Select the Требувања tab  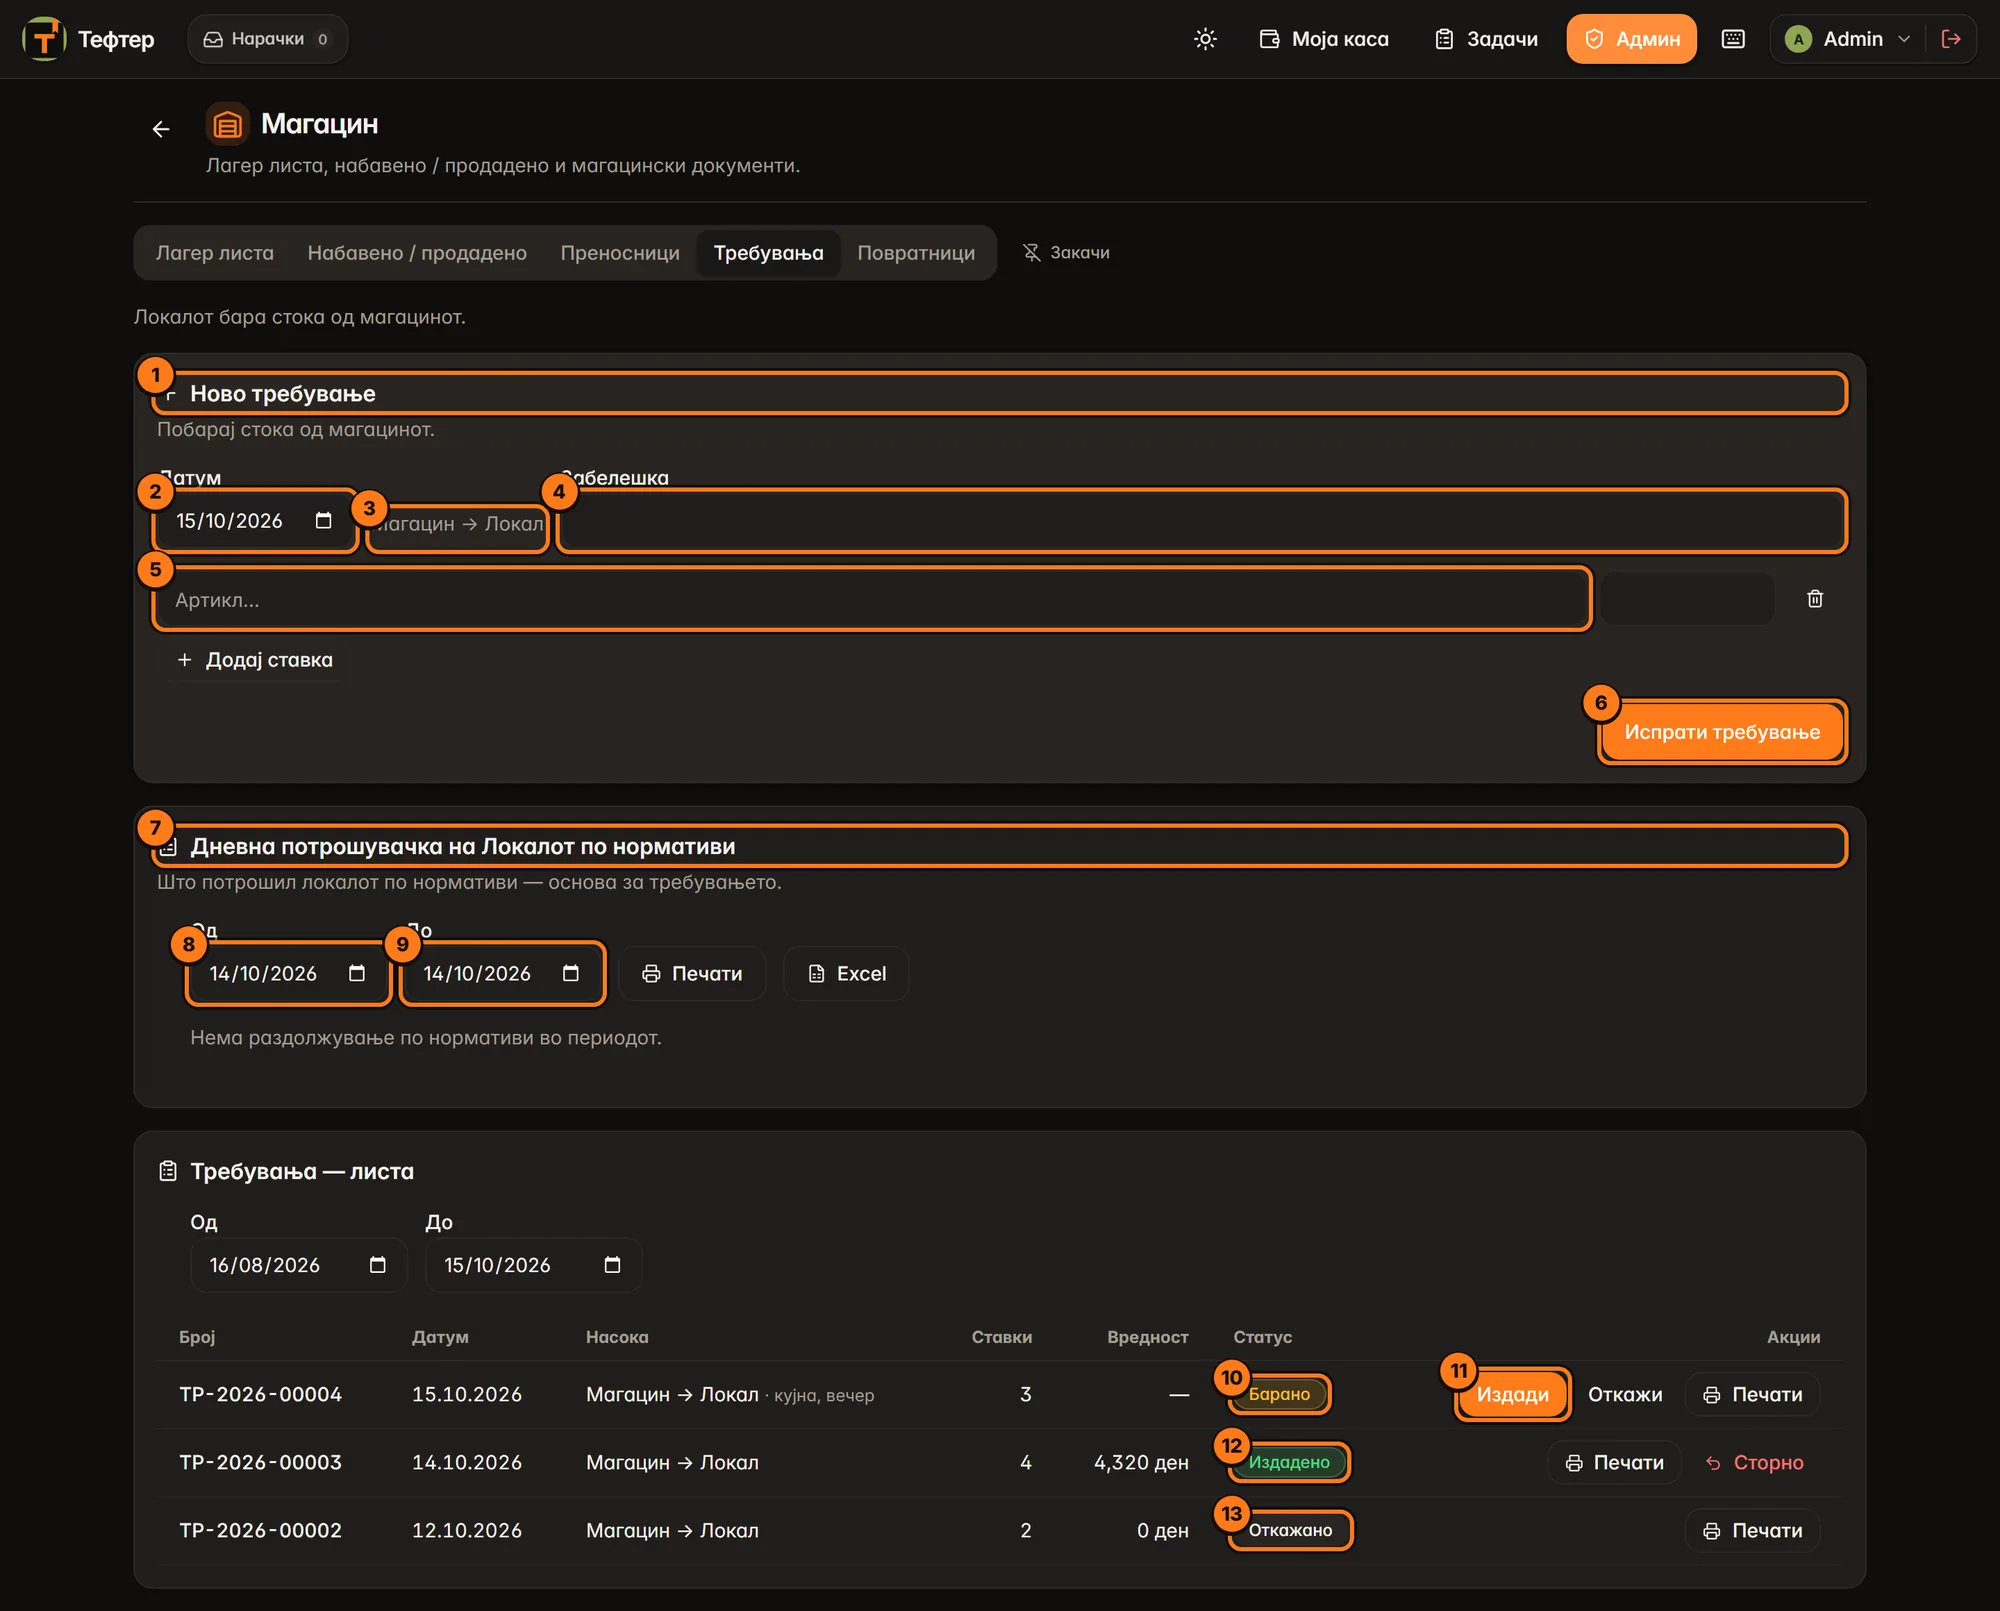click(x=768, y=253)
